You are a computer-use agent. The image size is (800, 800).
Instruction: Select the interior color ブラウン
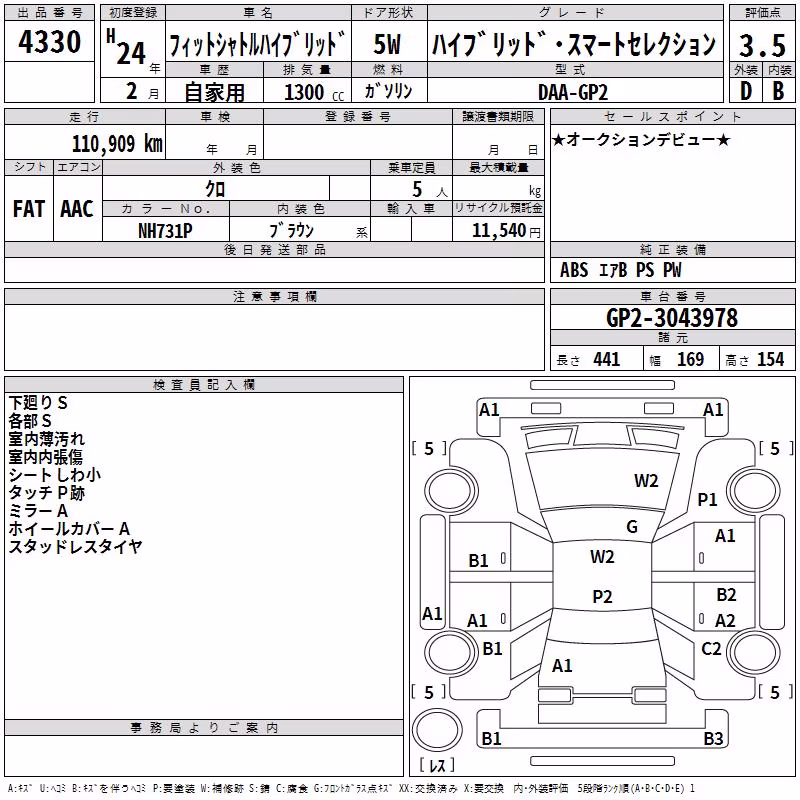click(291, 230)
